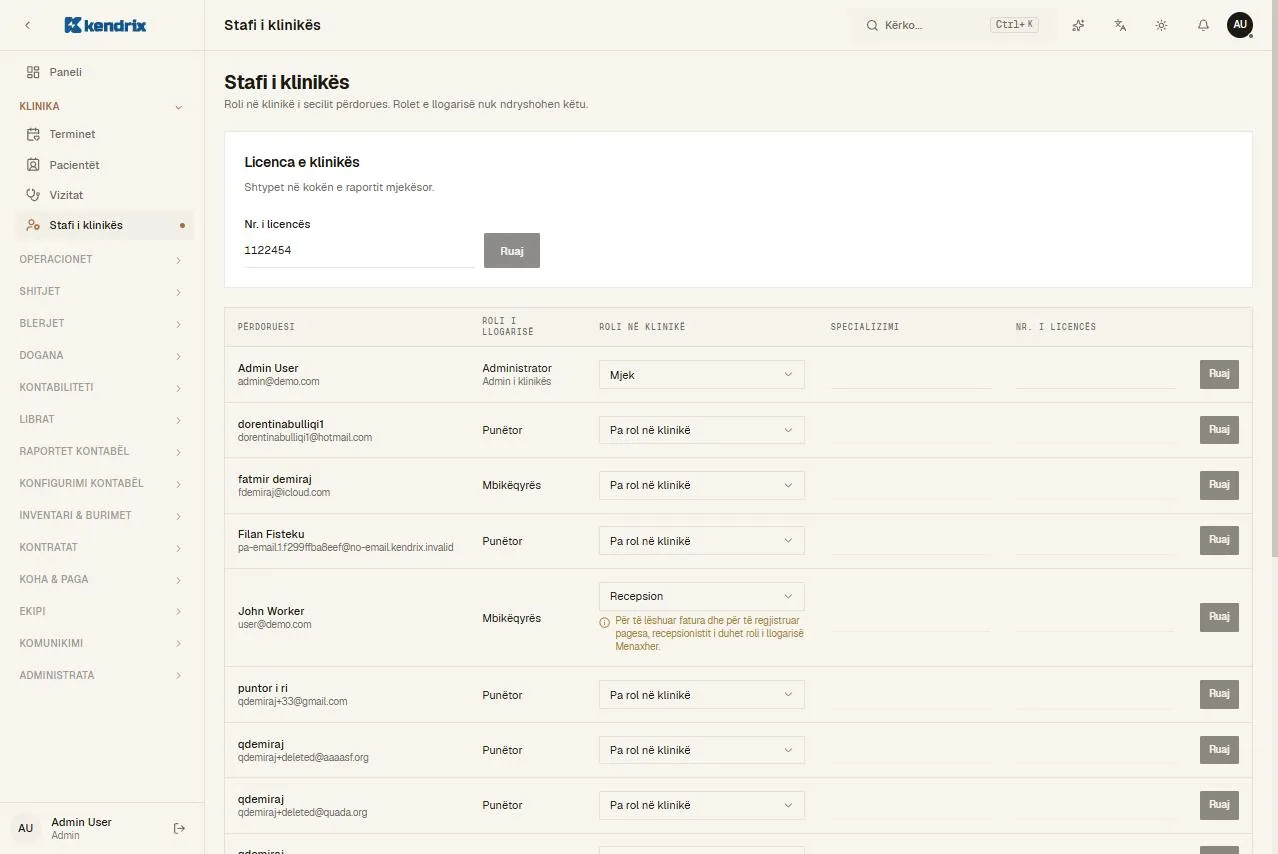Image resolution: width=1278 pixels, height=854 pixels.
Task: Expand the KONTABILITETI section
Action: (x=102, y=388)
